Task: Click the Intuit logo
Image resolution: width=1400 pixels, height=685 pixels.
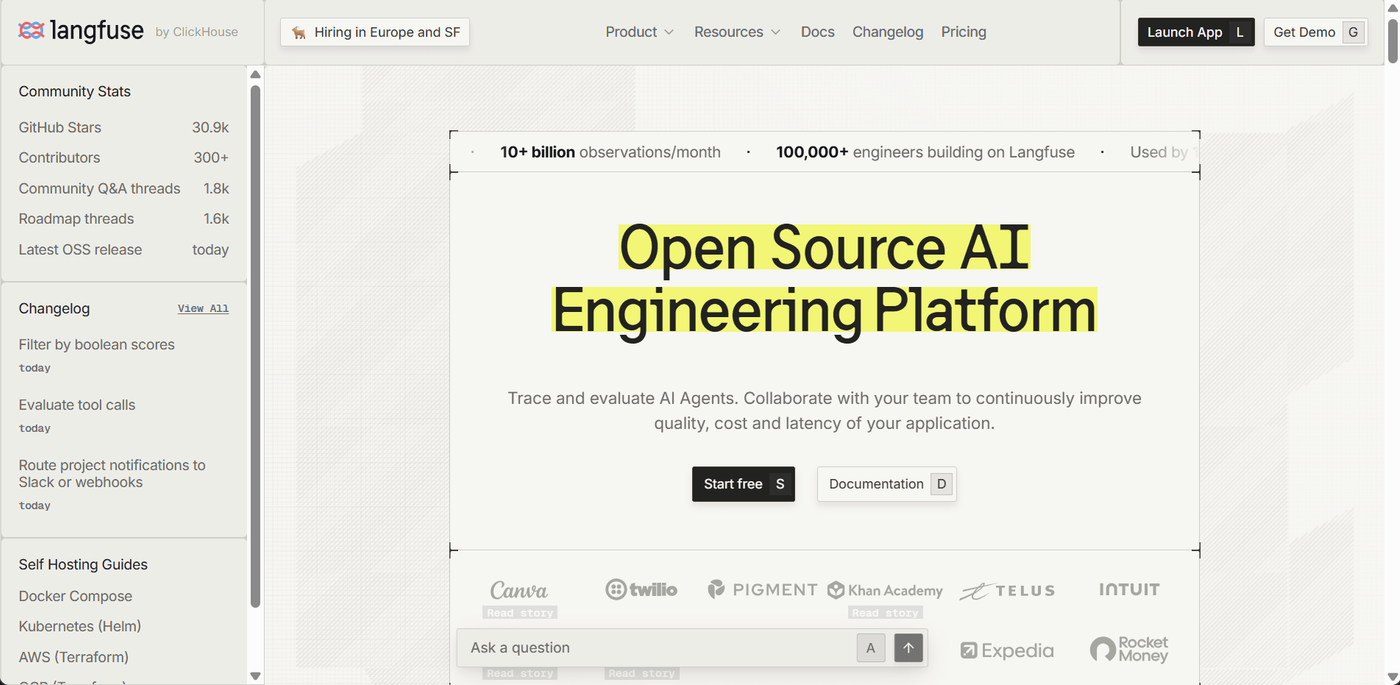Action: 1129,590
